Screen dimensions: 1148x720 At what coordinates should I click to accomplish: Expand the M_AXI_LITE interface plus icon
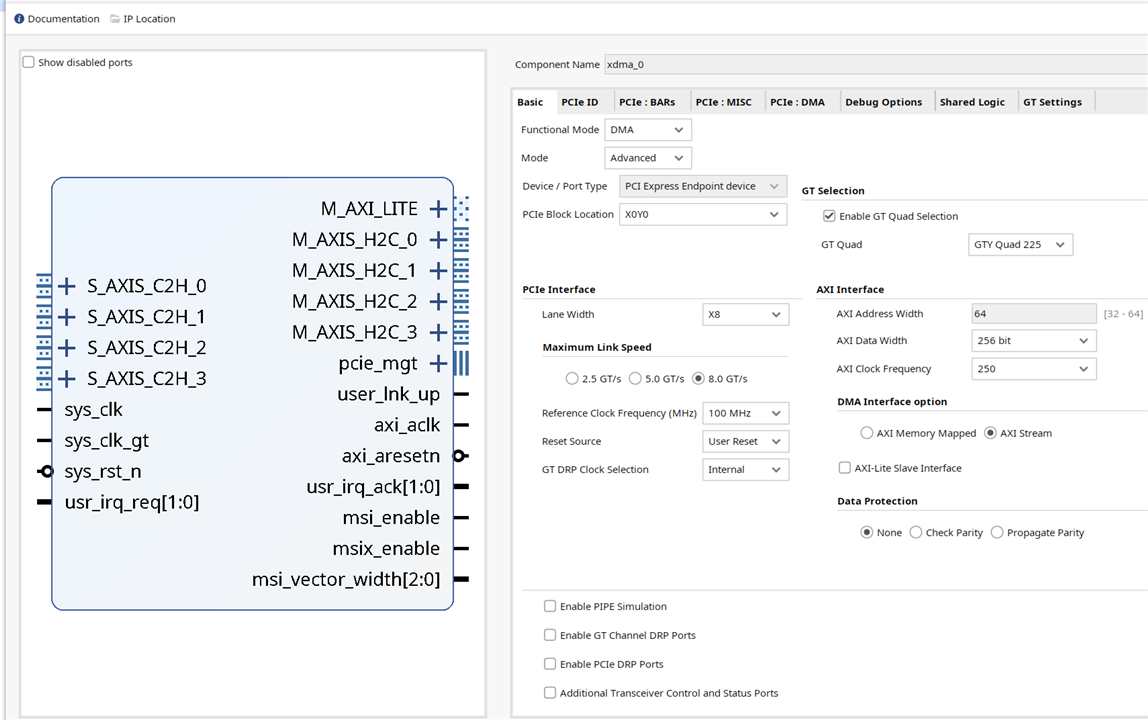point(438,209)
